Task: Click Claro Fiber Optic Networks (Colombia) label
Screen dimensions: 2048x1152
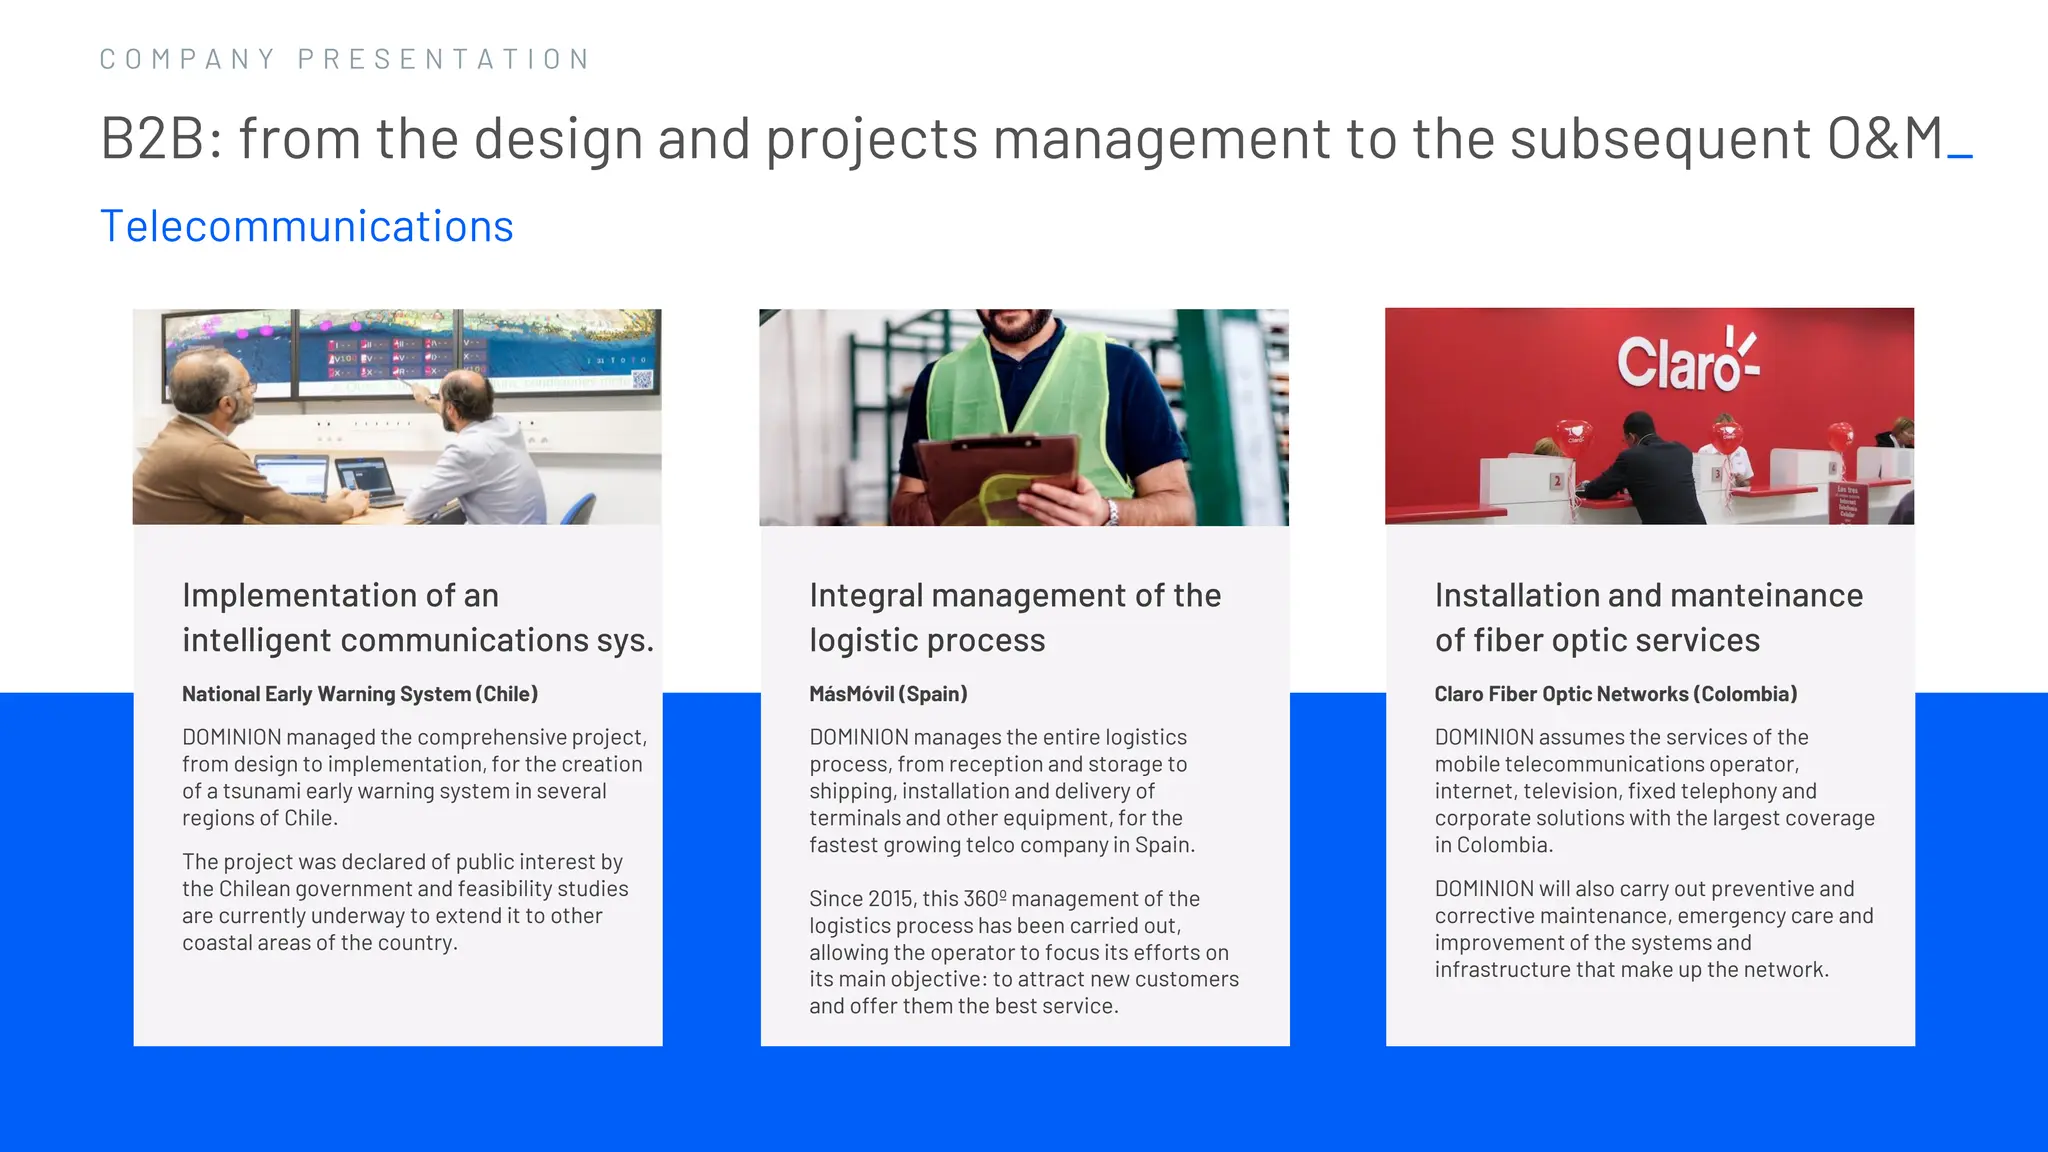Action: point(1615,694)
